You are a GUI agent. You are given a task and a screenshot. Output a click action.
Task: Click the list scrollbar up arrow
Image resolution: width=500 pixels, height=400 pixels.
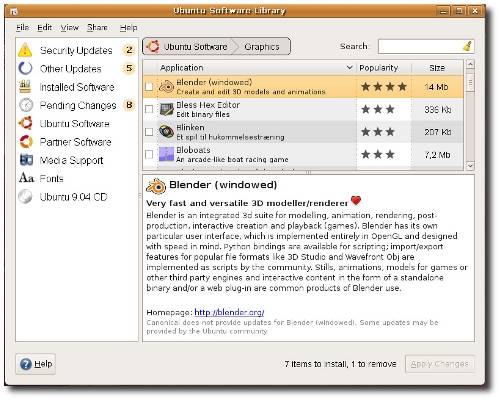(470, 64)
